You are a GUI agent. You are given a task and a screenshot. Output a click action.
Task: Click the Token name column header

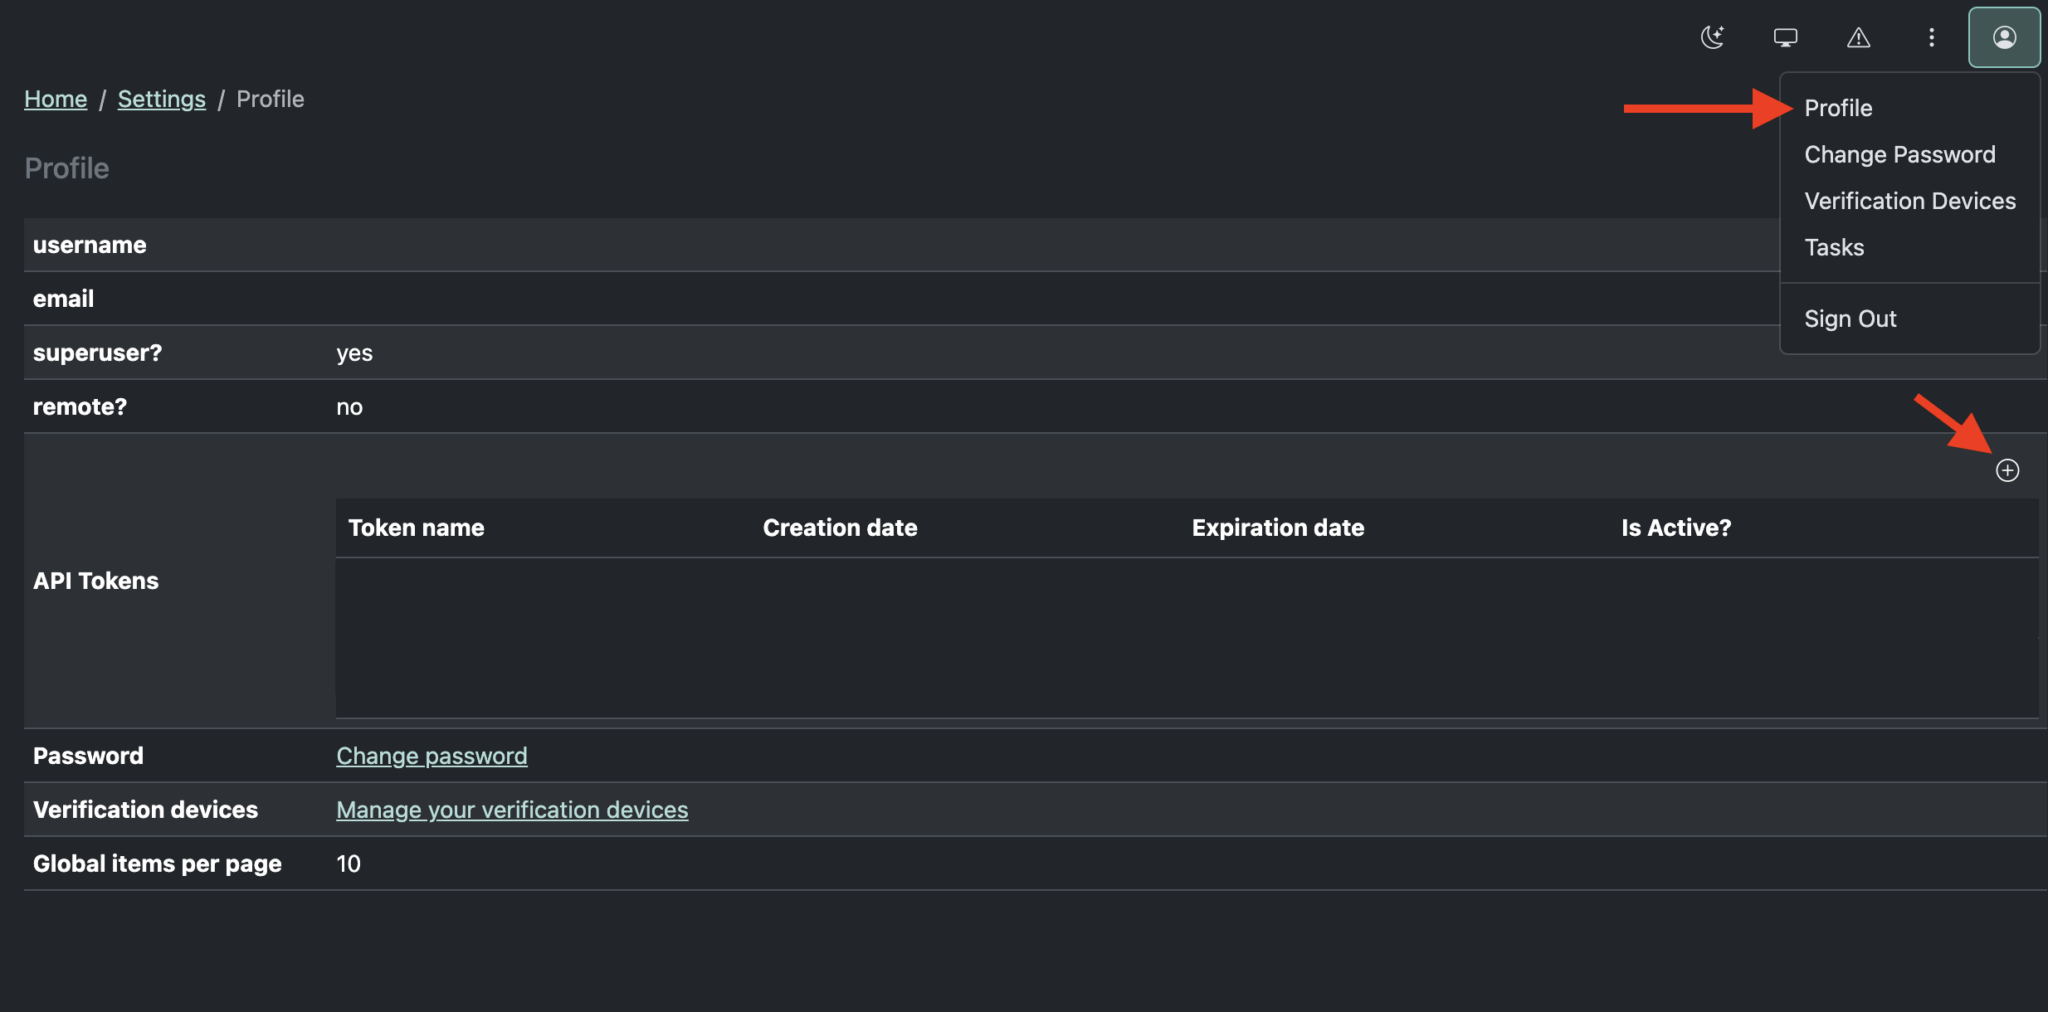click(416, 527)
